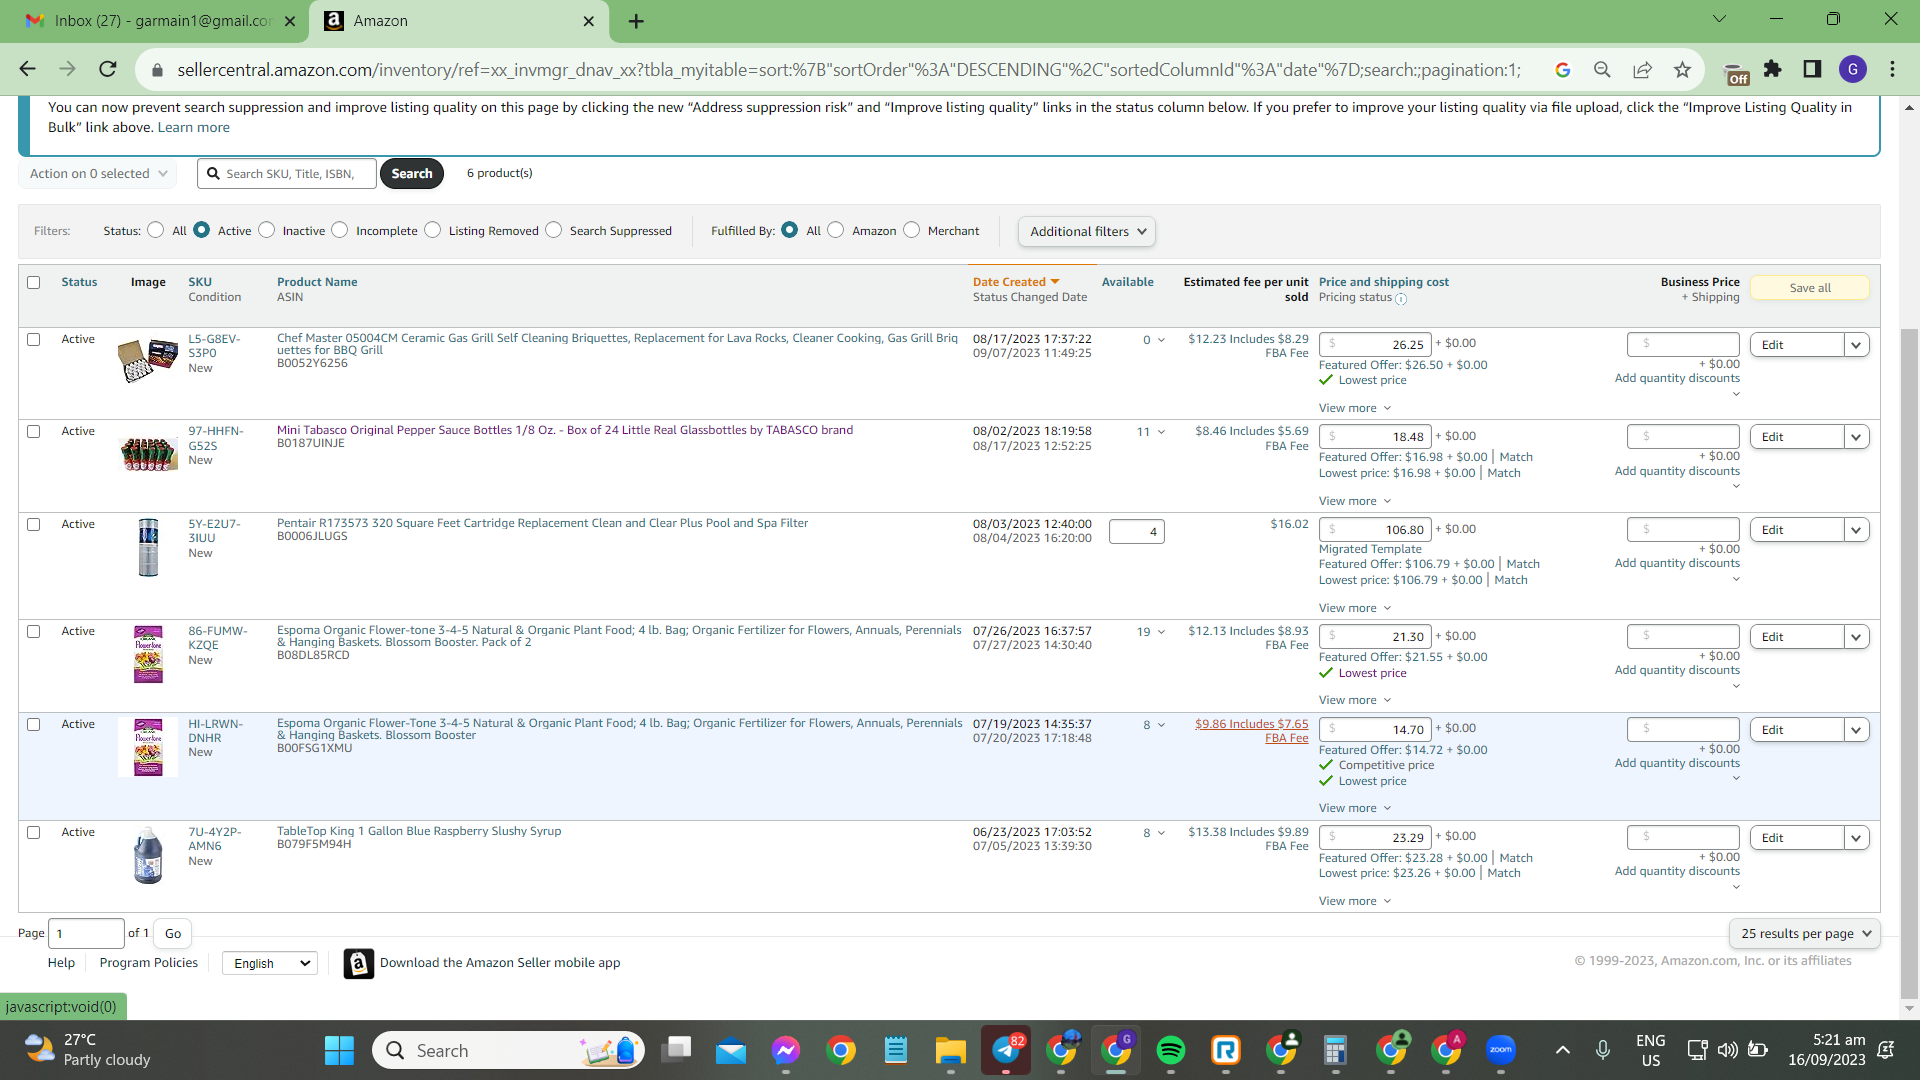Open the Extensions puzzle icon
Image resolution: width=1920 pixels, height=1080 pixels.
1773,69
